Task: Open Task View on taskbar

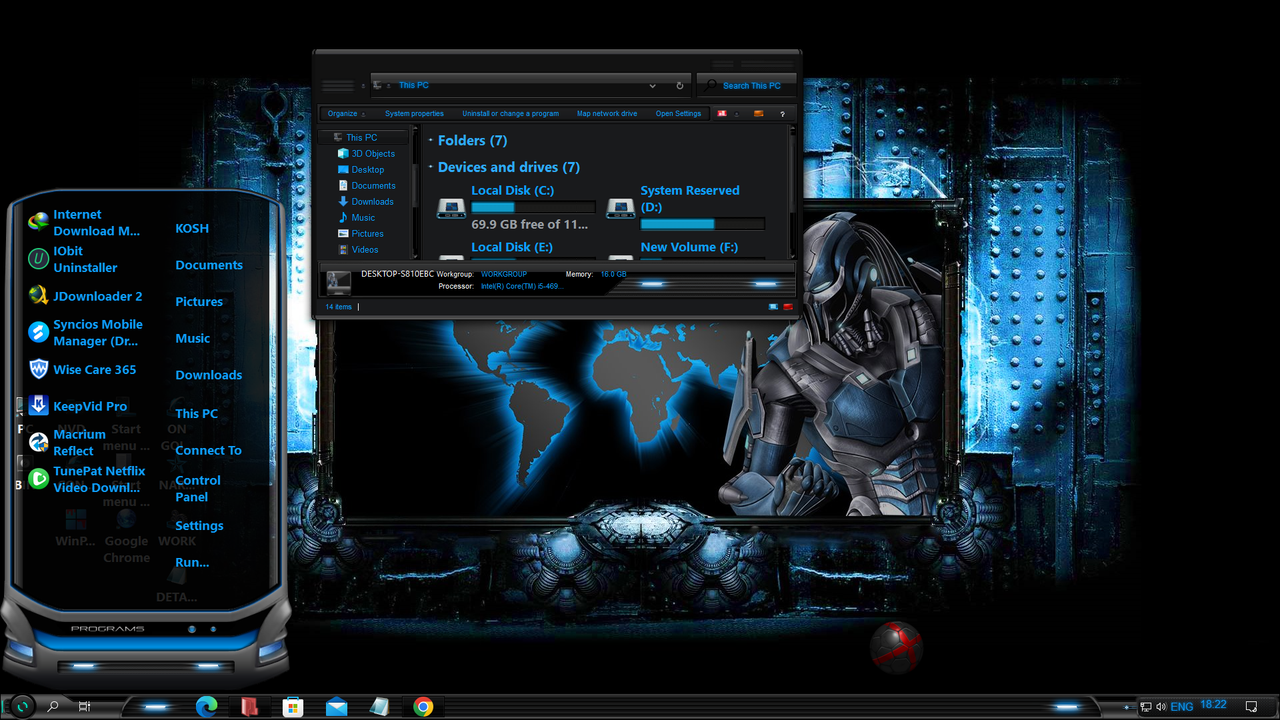Action: tap(85, 706)
